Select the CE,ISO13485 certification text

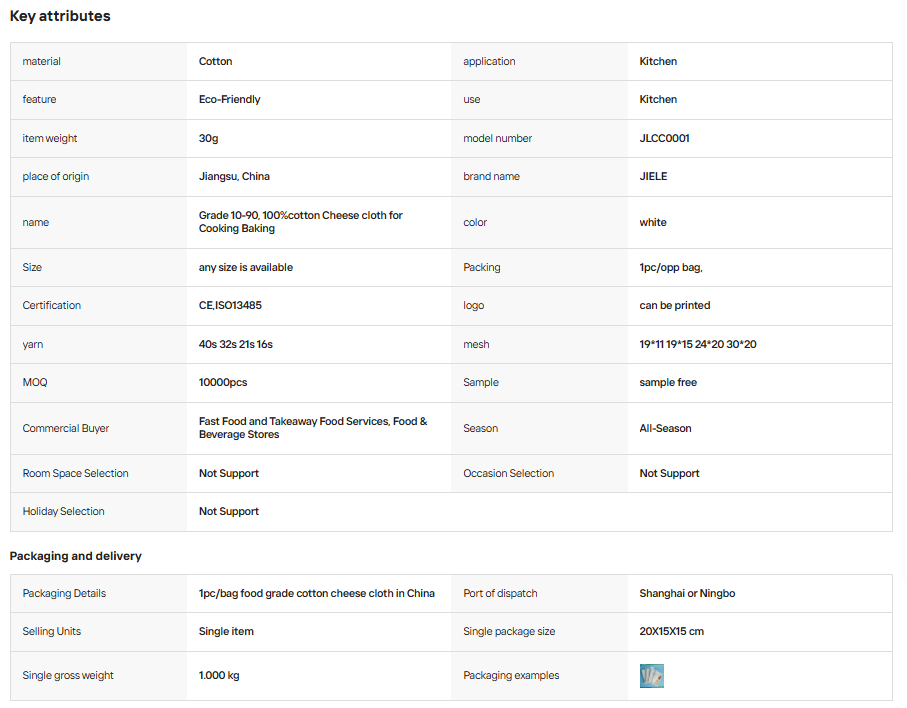pos(230,305)
